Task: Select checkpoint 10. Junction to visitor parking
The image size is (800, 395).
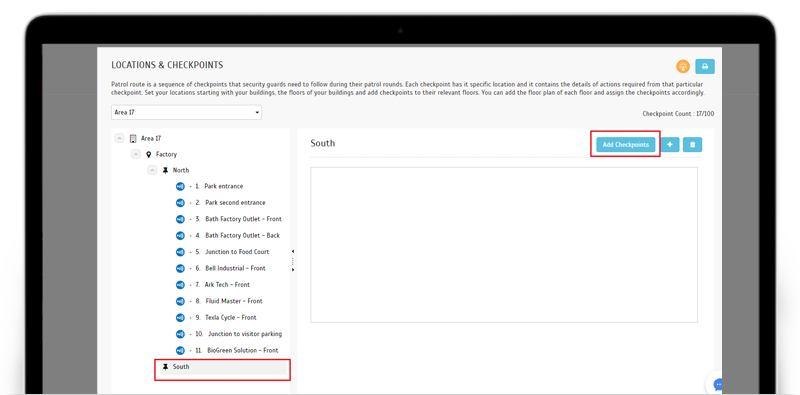Action: (x=238, y=334)
